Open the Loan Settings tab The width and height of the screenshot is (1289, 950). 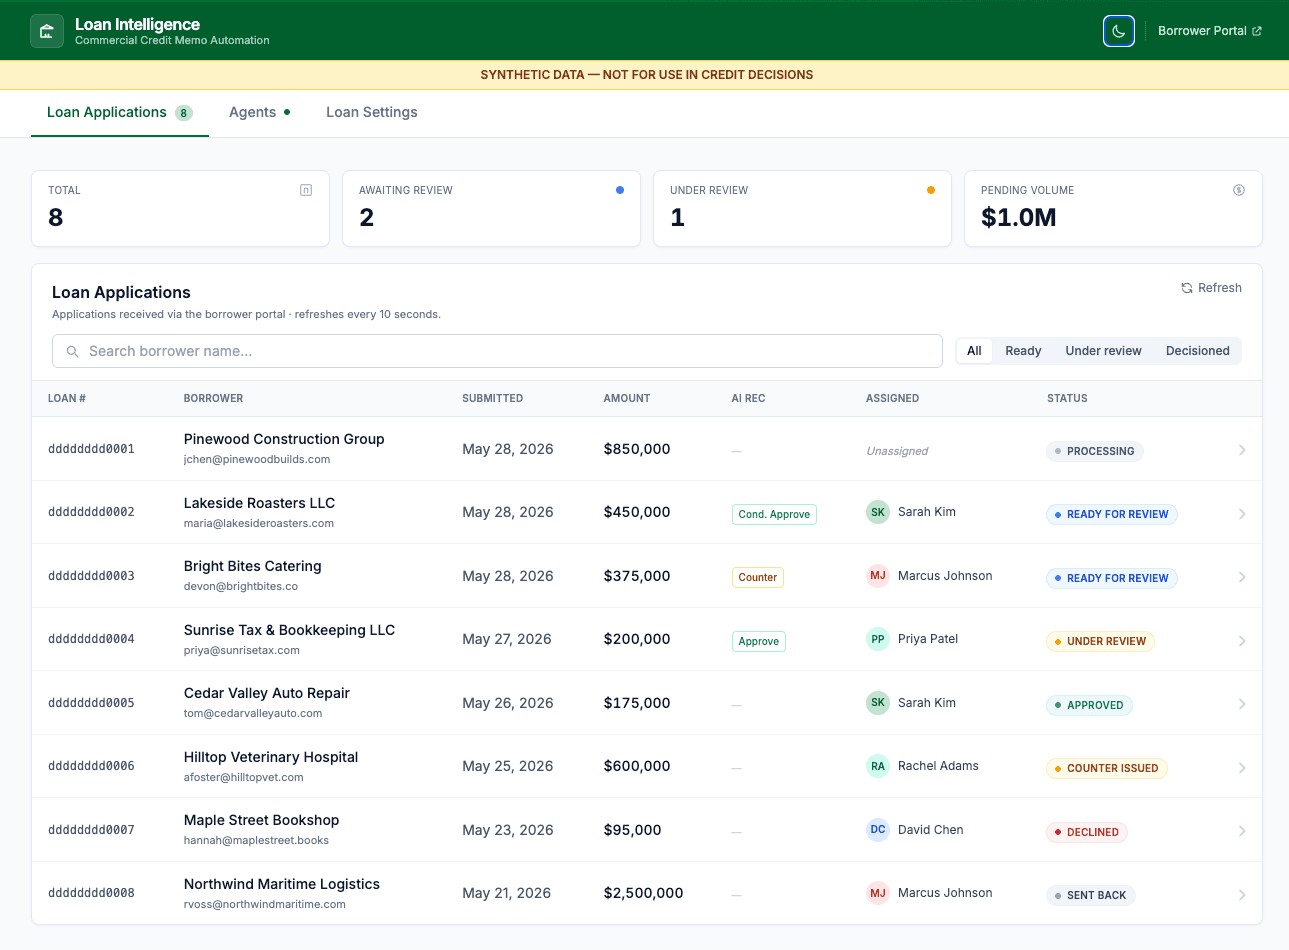point(372,113)
